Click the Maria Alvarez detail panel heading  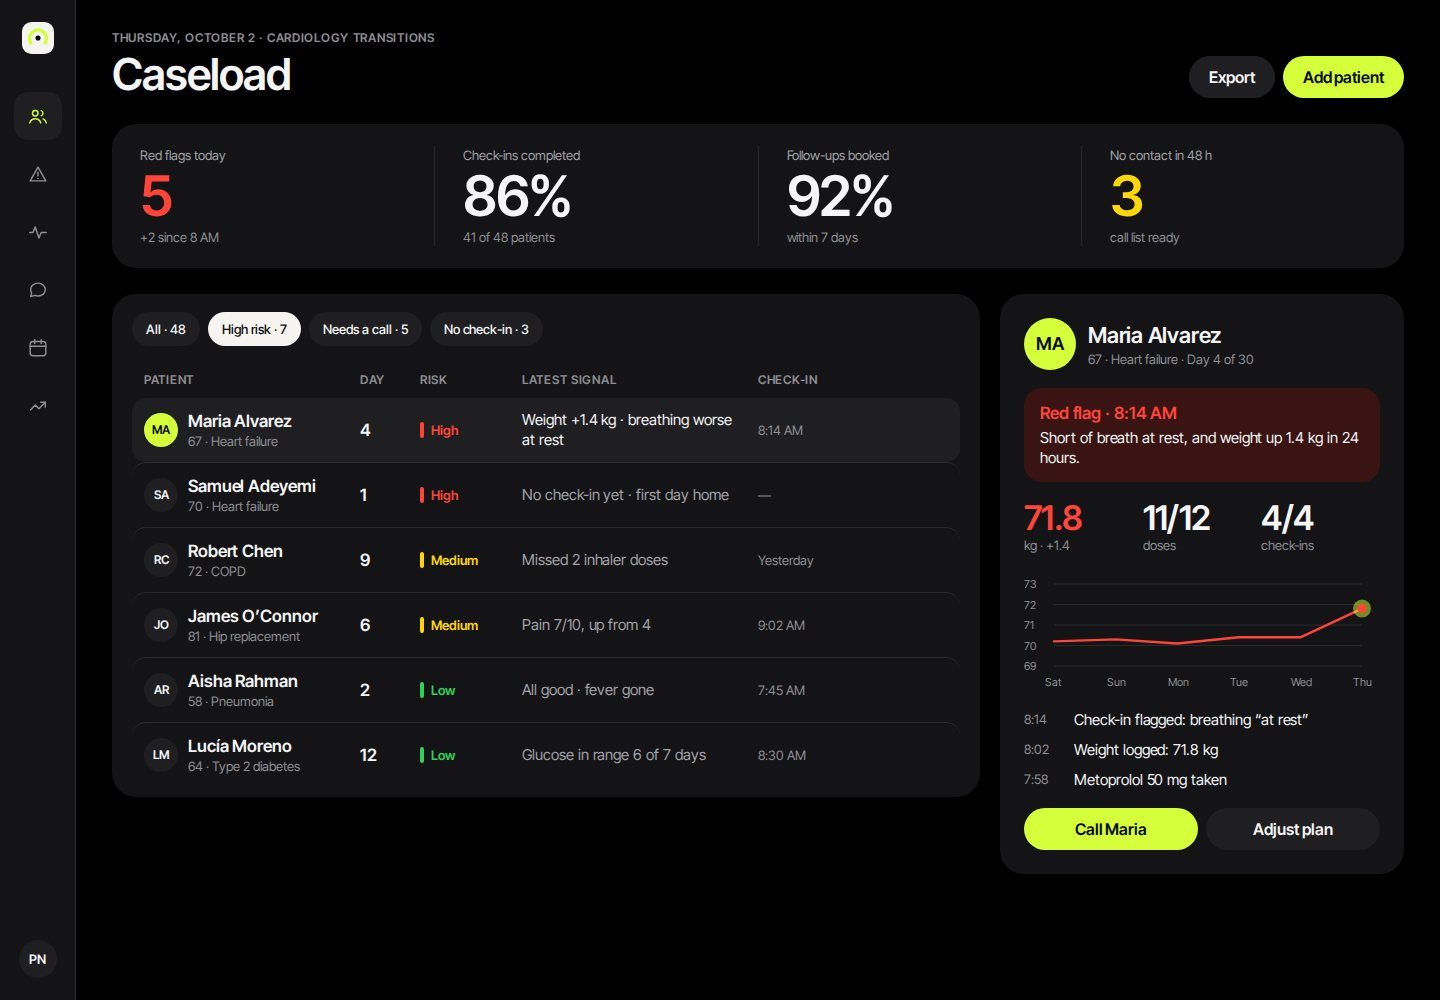point(1154,335)
